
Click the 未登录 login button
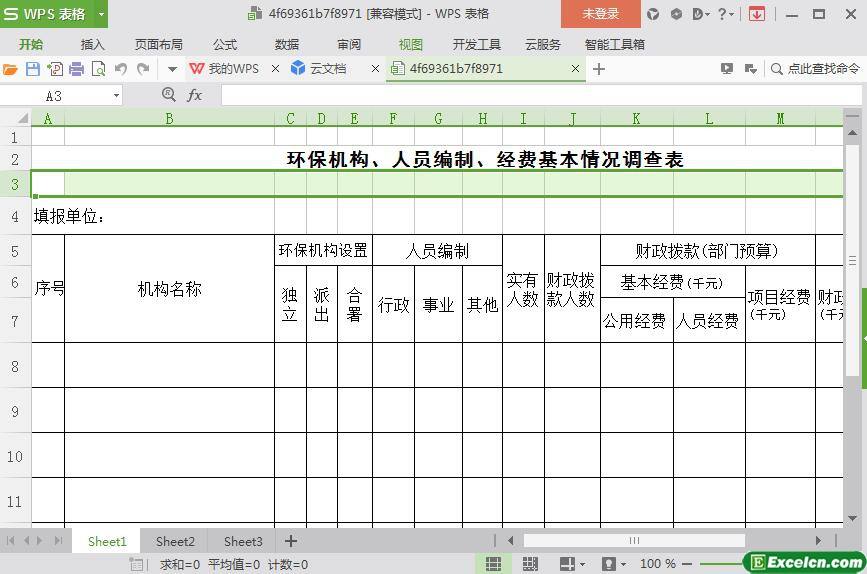[x=600, y=14]
